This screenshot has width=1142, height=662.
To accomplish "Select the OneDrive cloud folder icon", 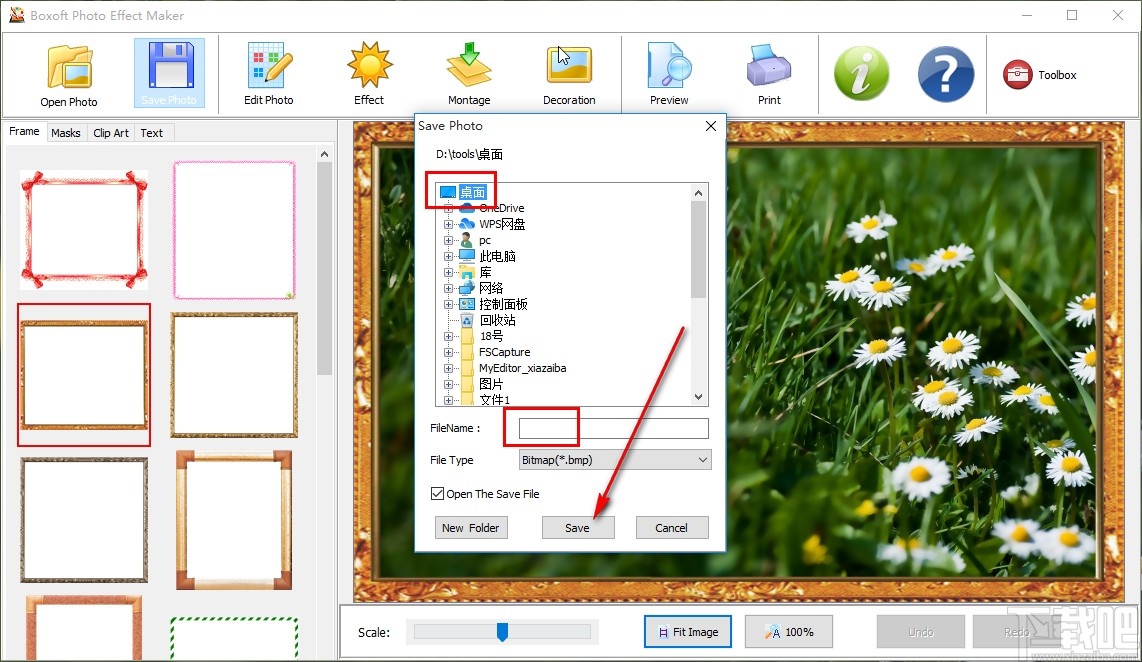I will [x=467, y=208].
